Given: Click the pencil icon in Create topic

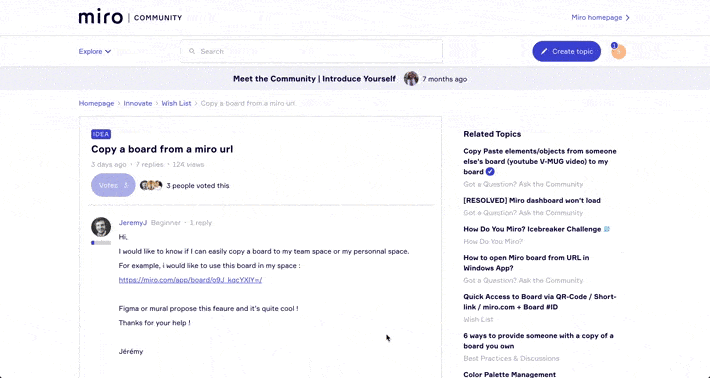Looking at the screenshot, I should point(544,52).
